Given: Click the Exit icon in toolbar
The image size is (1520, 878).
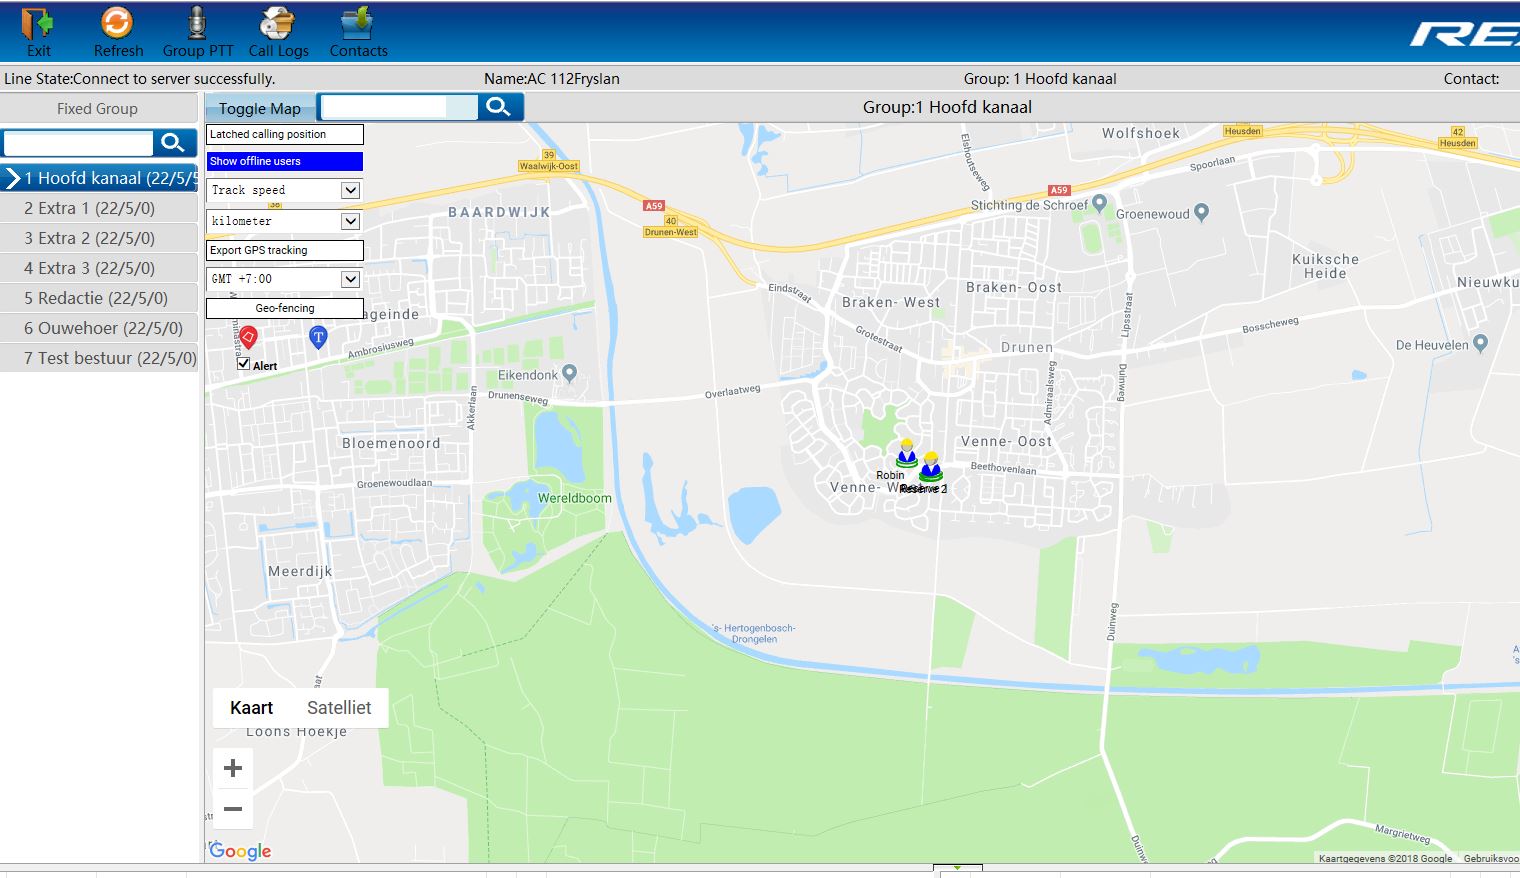Looking at the screenshot, I should (x=37, y=23).
